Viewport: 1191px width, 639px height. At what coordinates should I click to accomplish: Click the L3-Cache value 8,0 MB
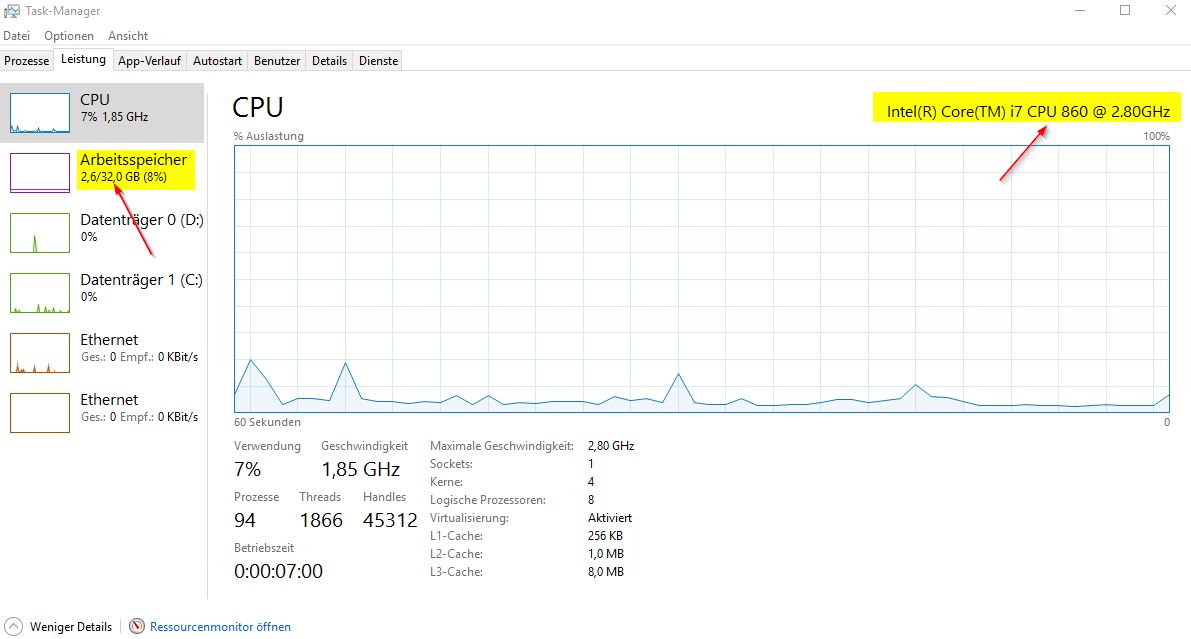pos(605,572)
